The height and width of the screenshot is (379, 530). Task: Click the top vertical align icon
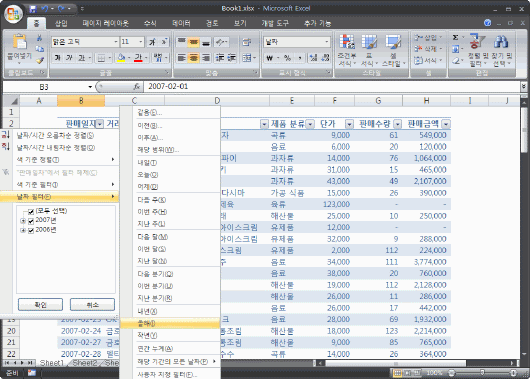point(181,42)
